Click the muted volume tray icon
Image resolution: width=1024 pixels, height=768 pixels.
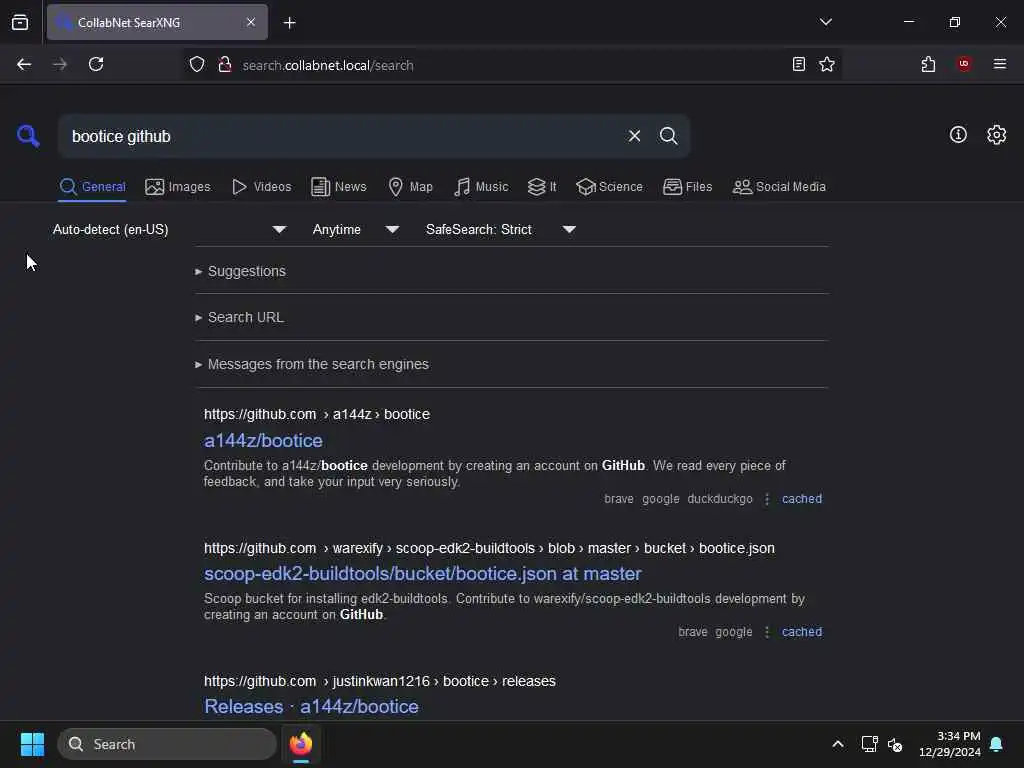point(895,744)
